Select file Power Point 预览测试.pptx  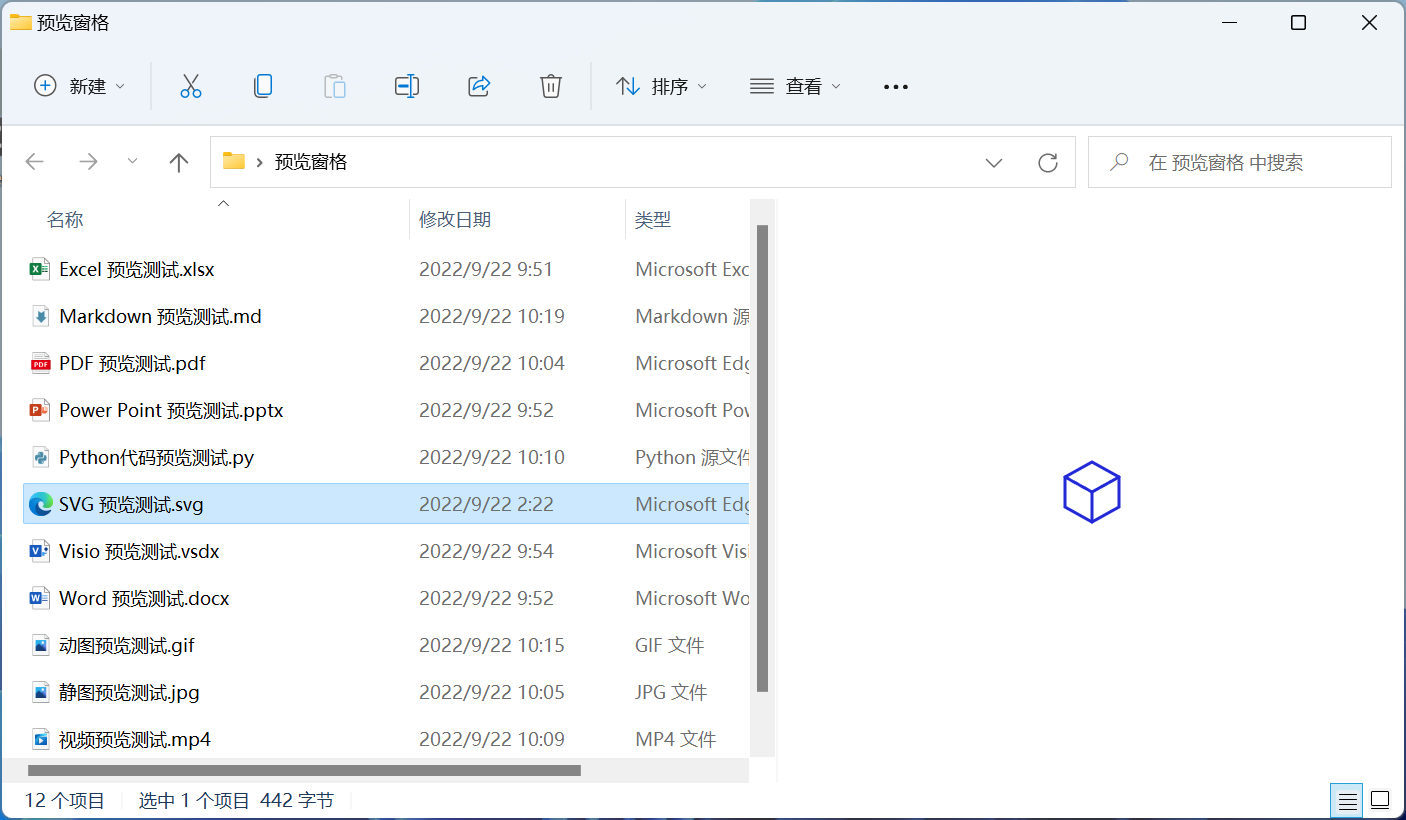pos(172,410)
